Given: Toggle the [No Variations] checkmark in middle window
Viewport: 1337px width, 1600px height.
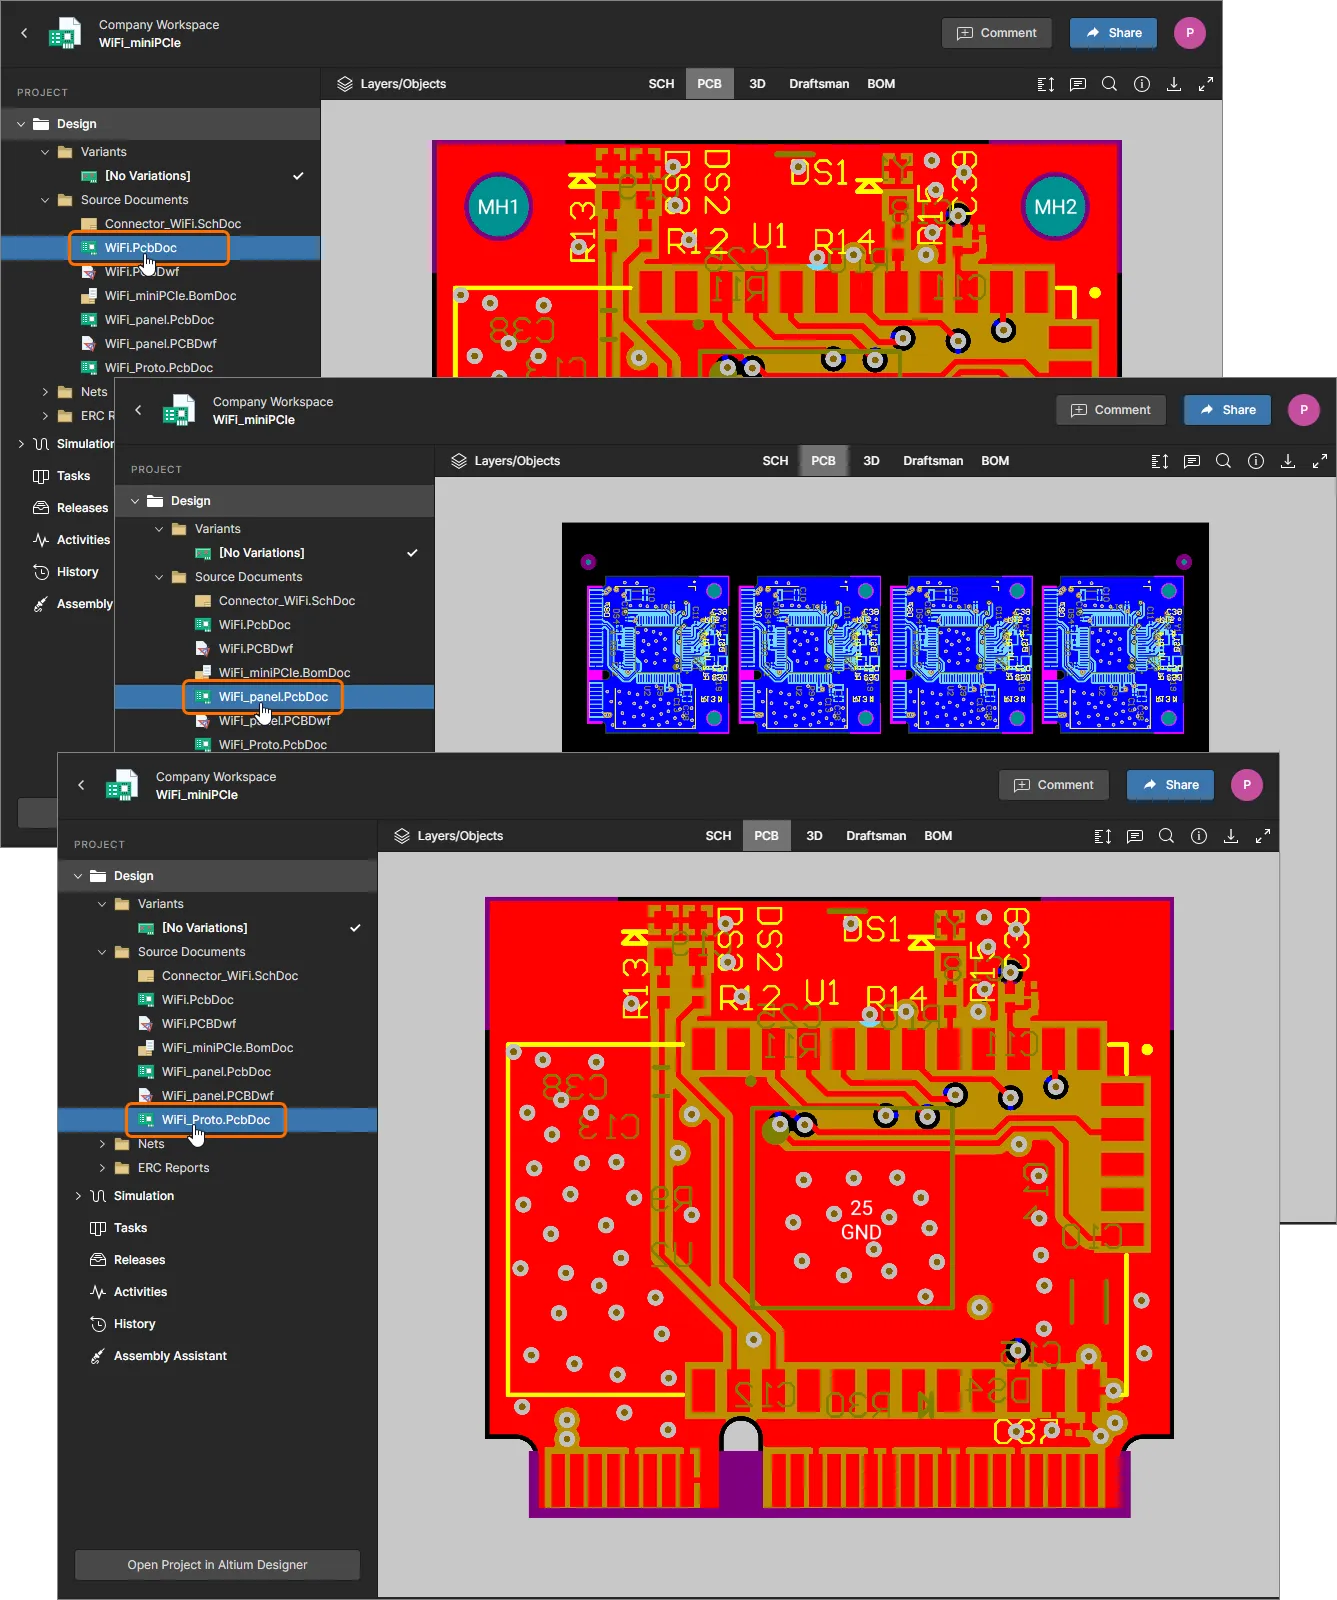Looking at the screenshot, I should coord(412,553).
